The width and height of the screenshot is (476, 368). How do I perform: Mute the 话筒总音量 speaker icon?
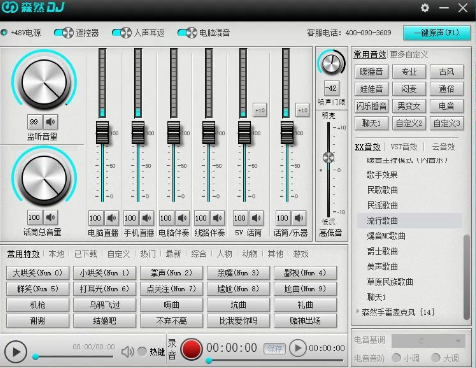click(x=50, y=218)
